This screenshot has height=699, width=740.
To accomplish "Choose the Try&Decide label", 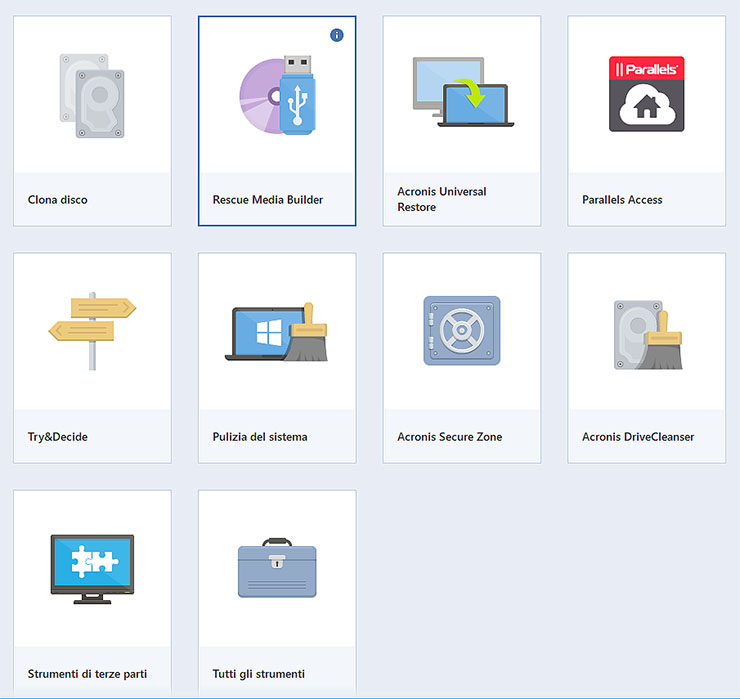I will pyautogui.click(x=58, y=437).
